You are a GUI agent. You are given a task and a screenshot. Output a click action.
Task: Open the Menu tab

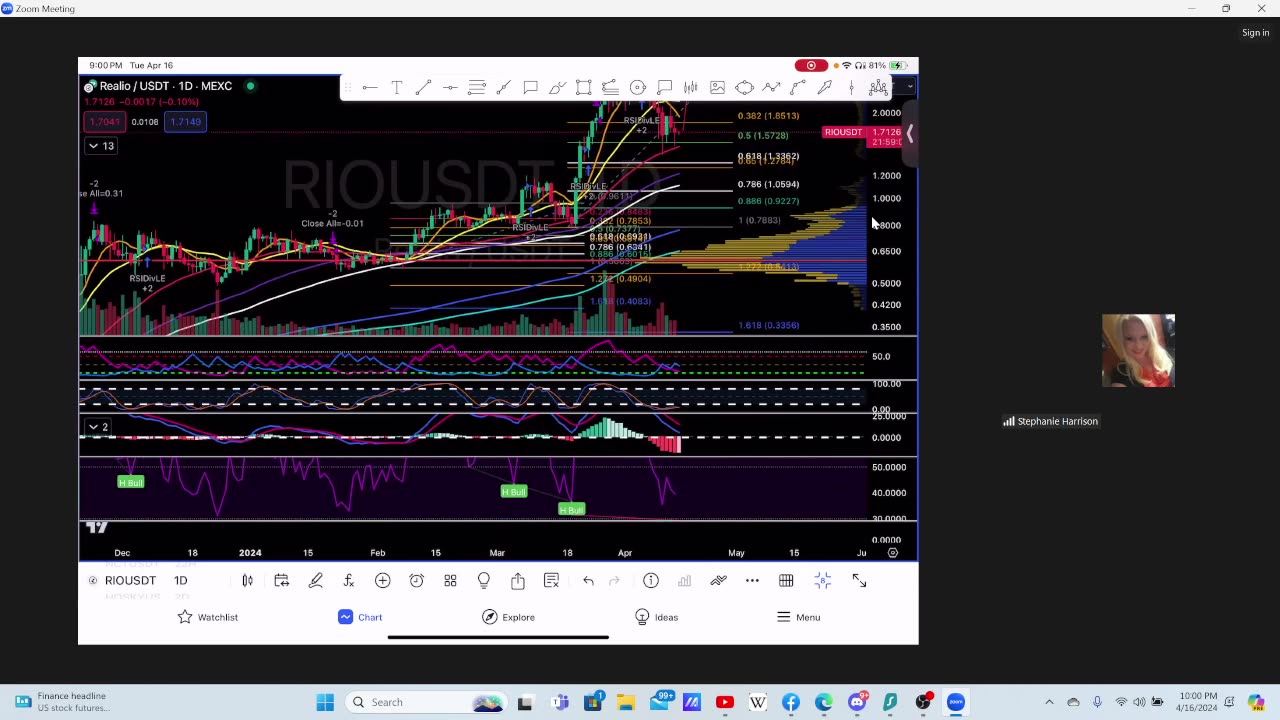coord(799,617)
